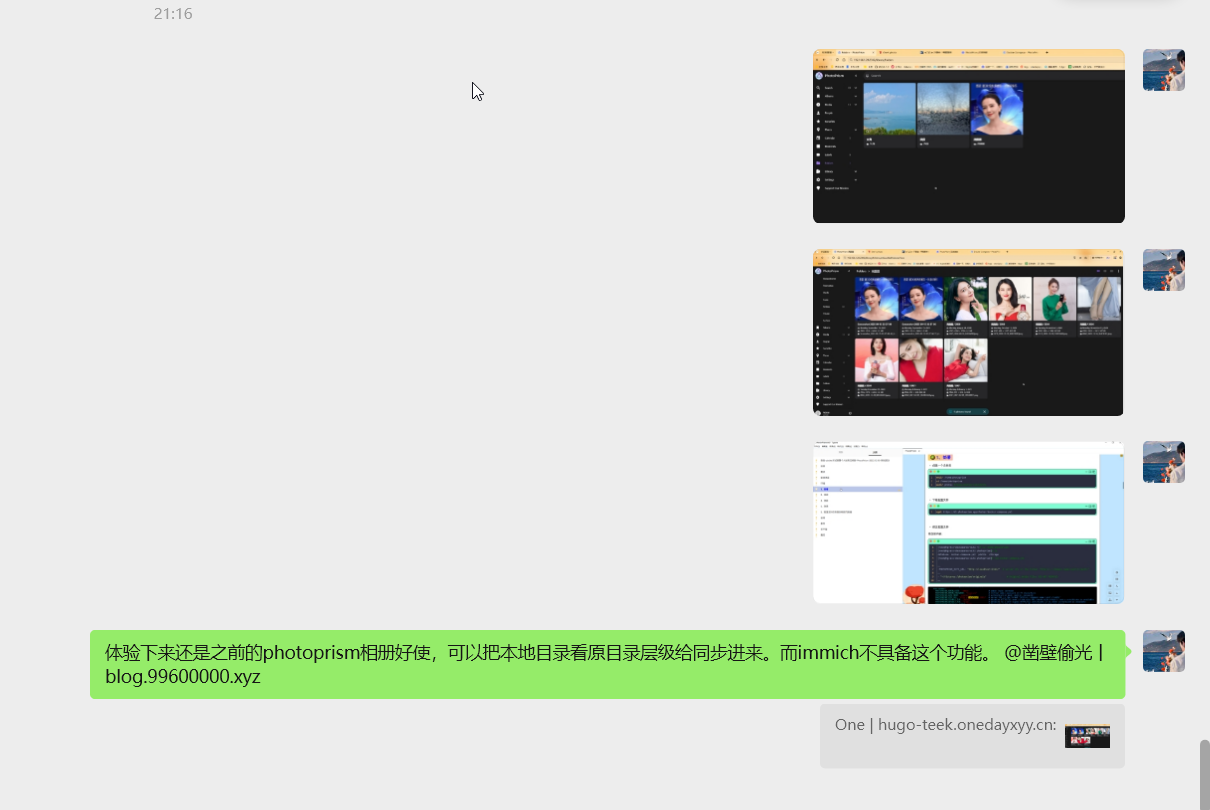Open the screenshot with the green code blocks

click(x=968, y=522)
